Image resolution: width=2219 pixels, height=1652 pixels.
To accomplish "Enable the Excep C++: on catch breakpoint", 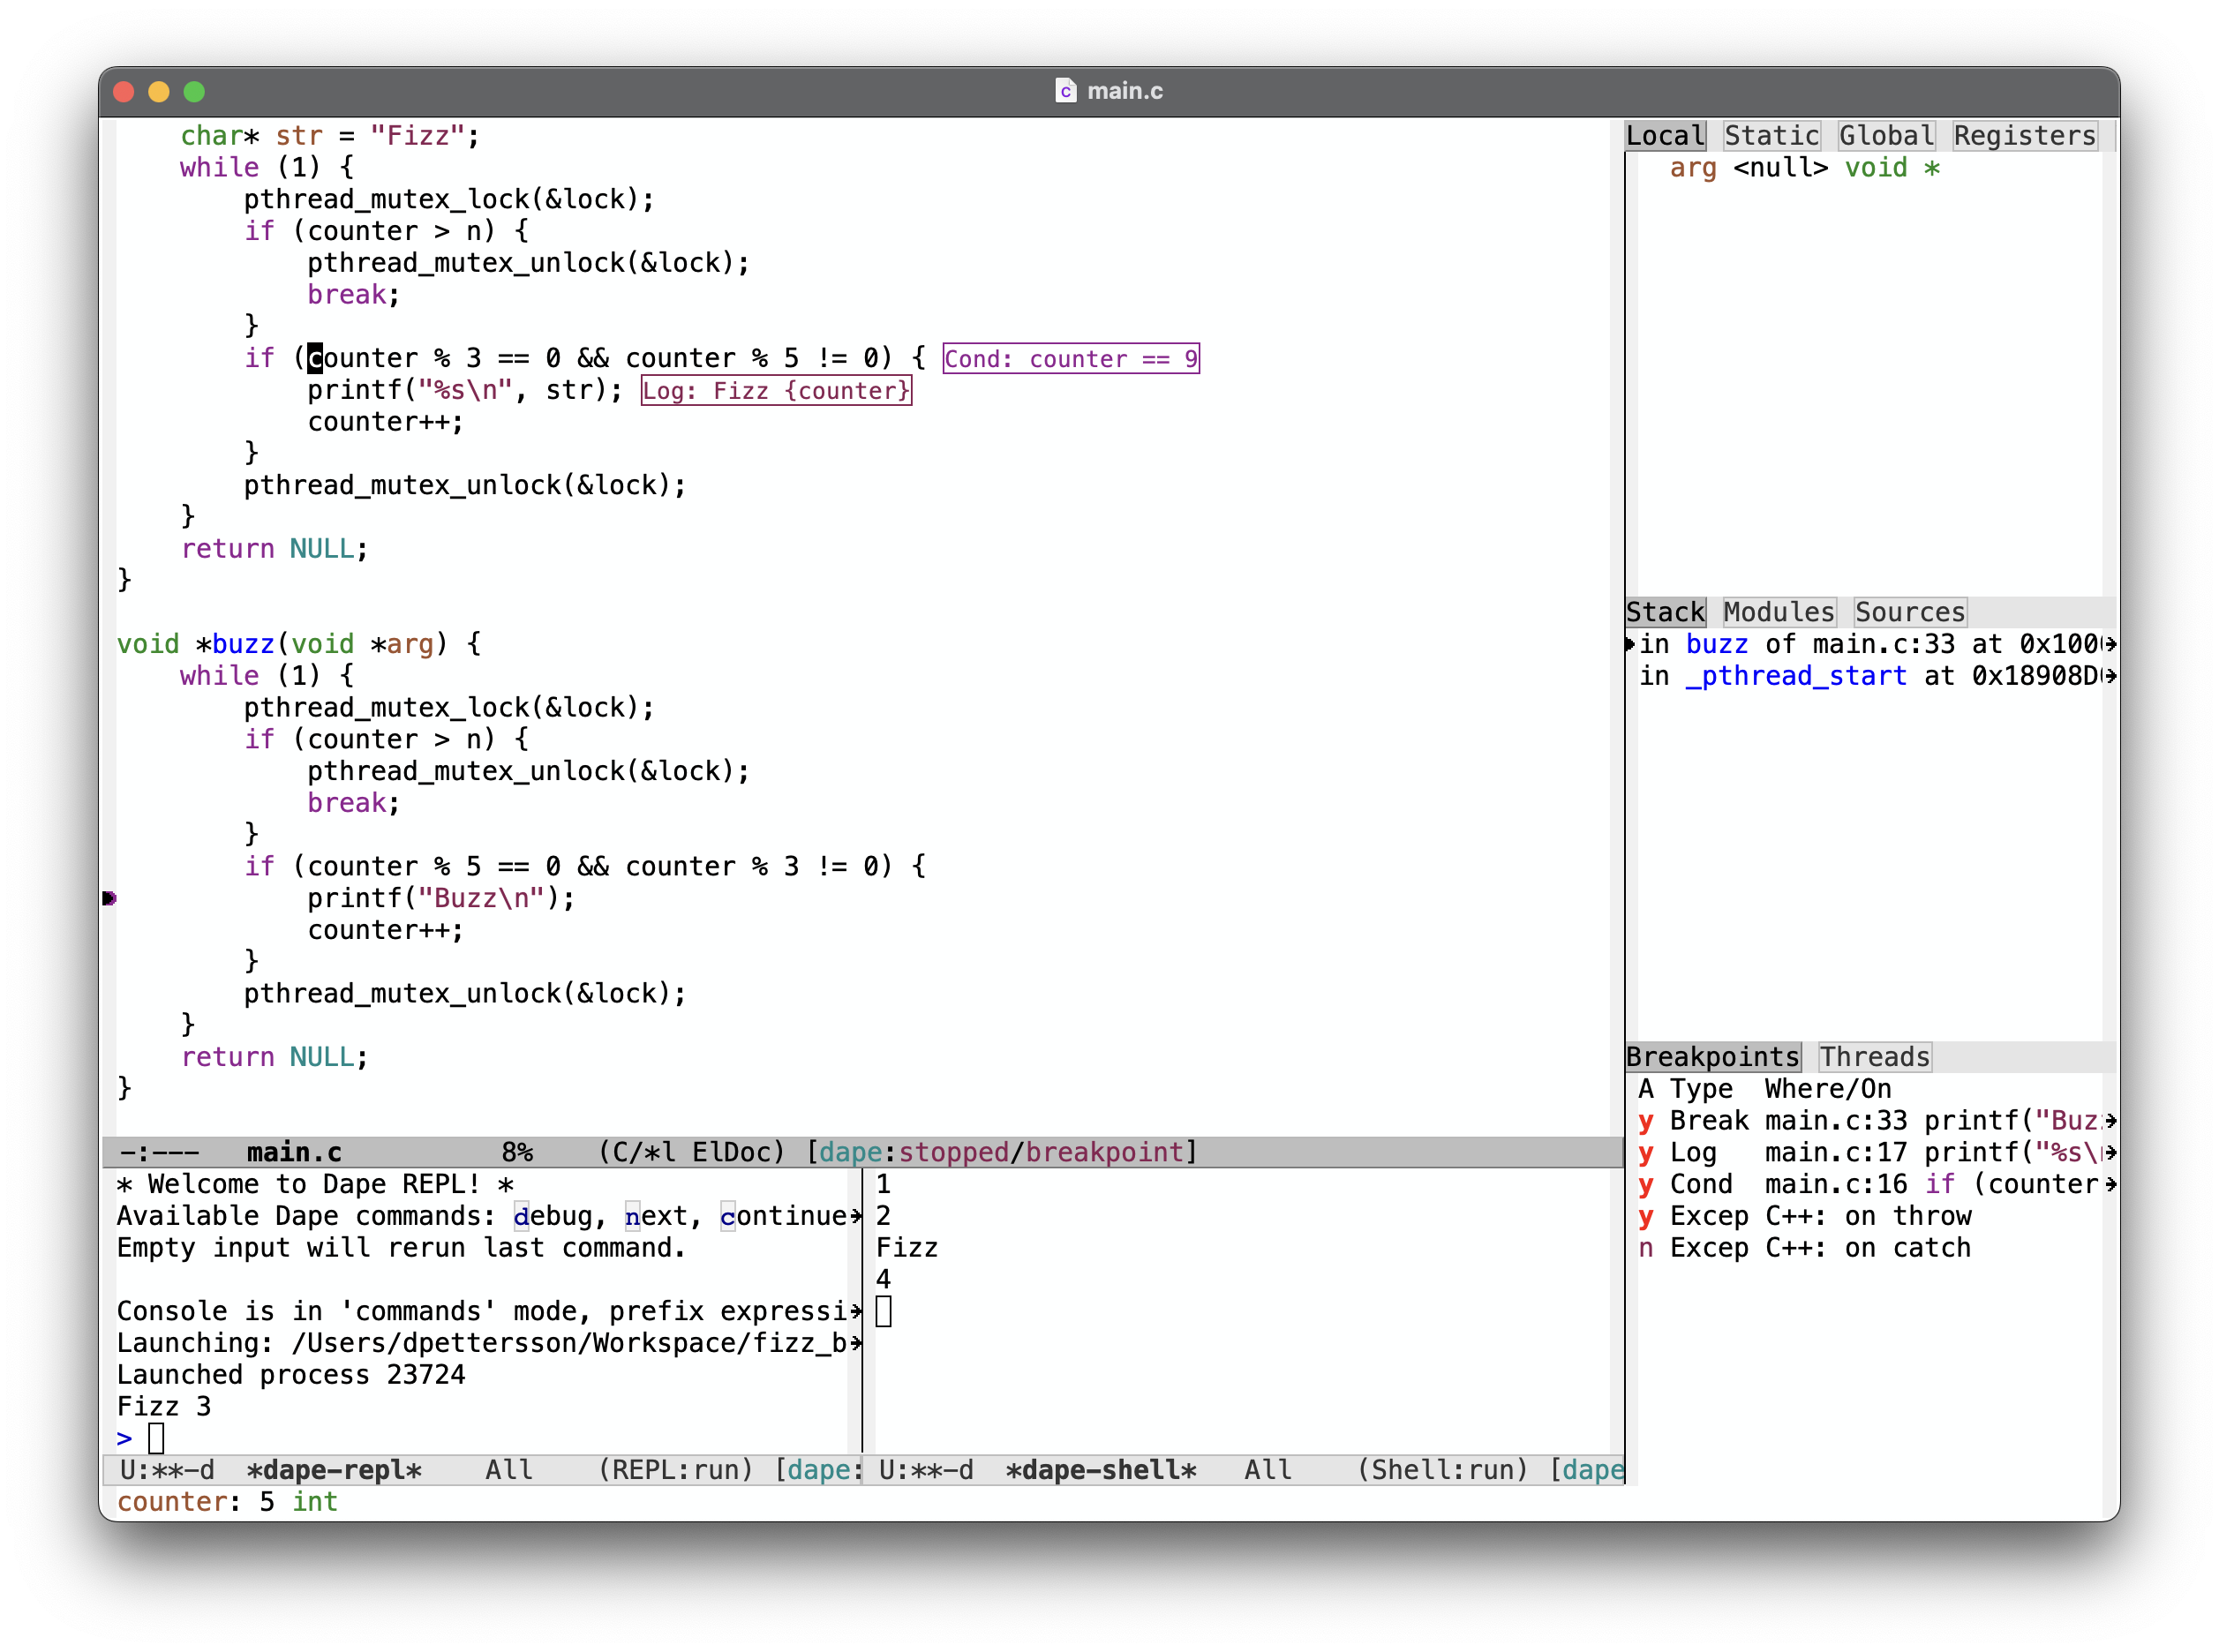I will coord(1645,1248).
